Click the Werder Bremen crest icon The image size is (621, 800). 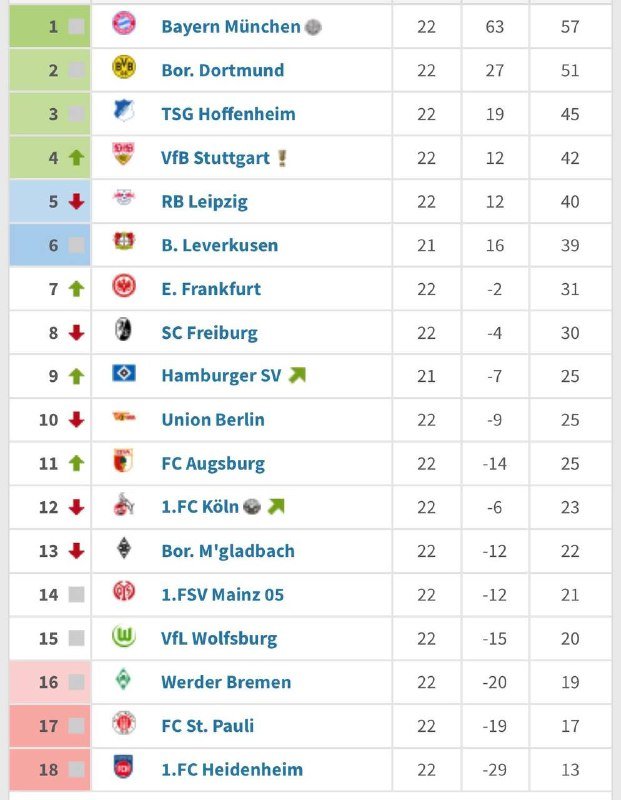tap(124, 681)
